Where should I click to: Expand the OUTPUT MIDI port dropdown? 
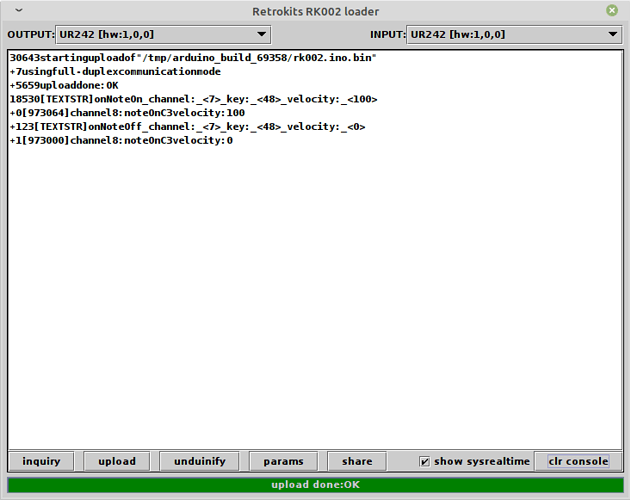(x=162, y=34)
